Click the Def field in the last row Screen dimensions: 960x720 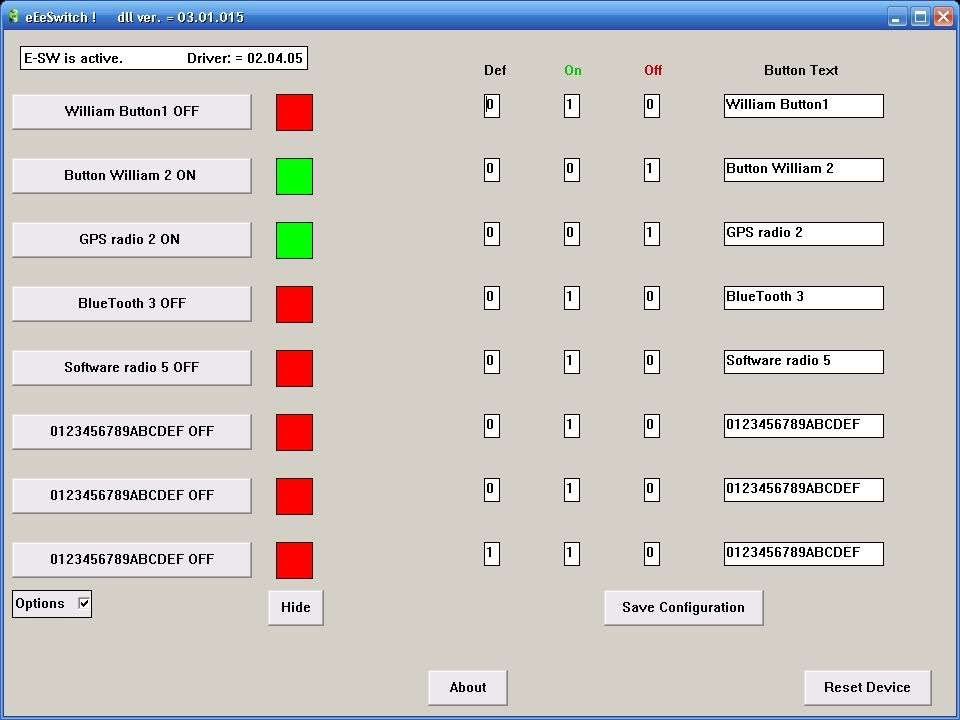tap(491, 553)
